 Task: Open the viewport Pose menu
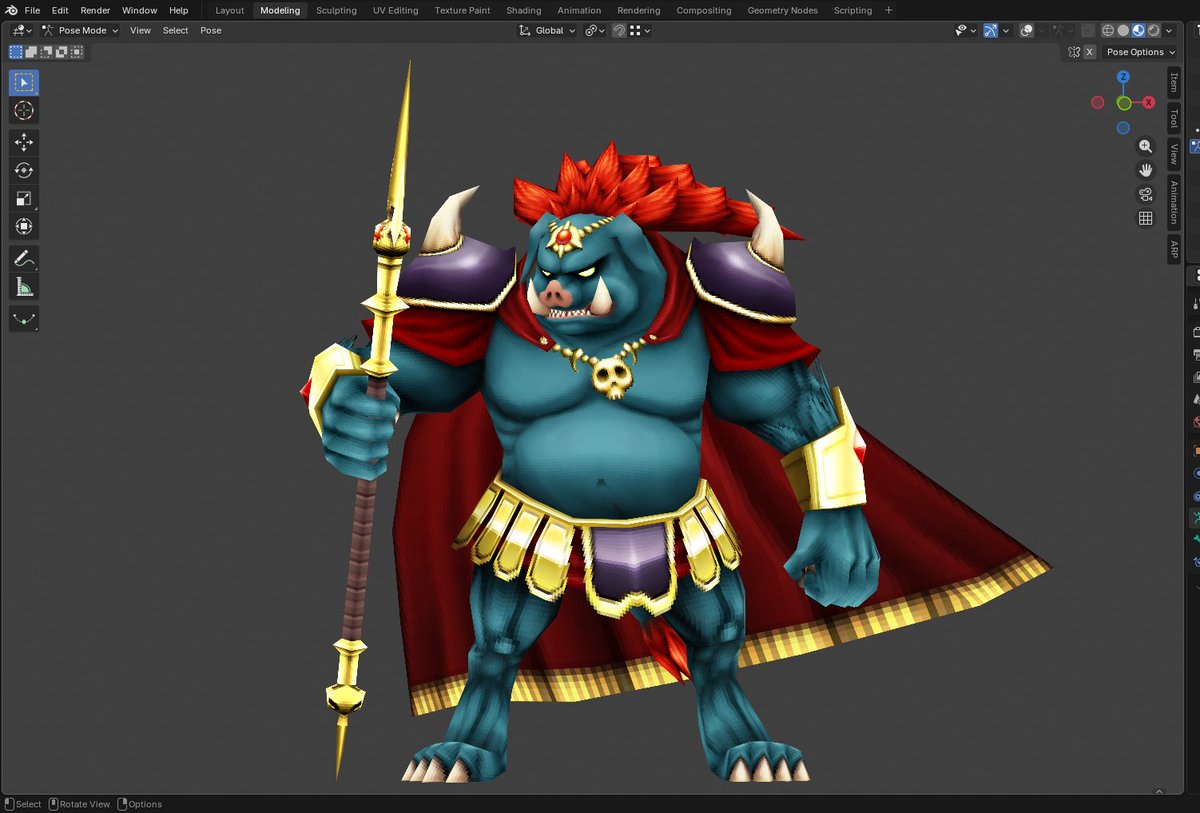point(210,30)
